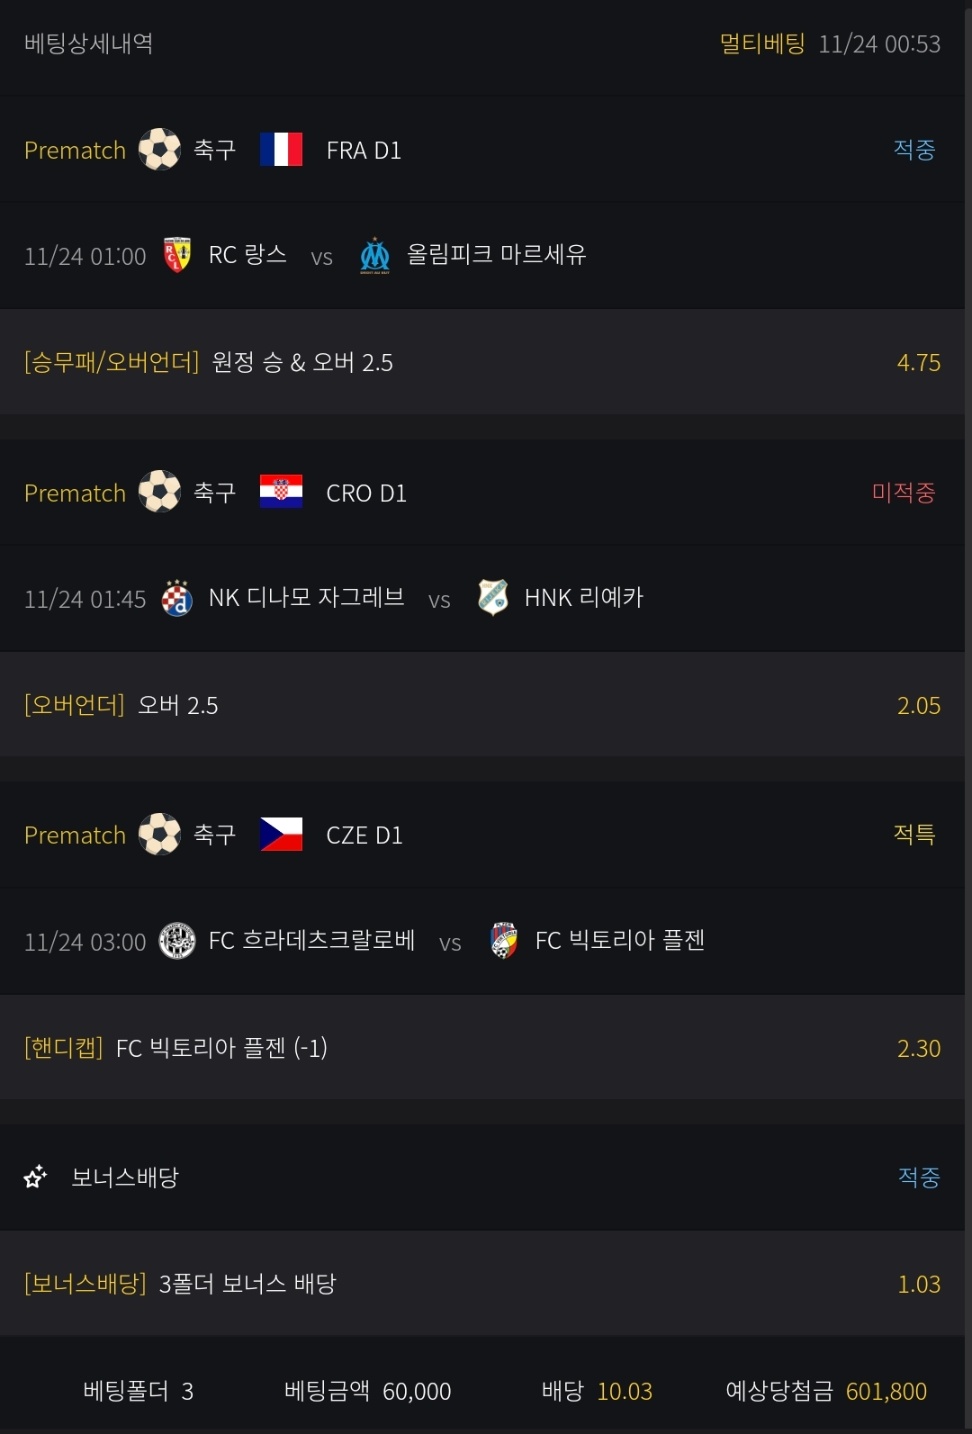This screenshot has width=972, height=1434.
Task: Click the Dinamo Zagreb club crest
Action: click(177, 598)
